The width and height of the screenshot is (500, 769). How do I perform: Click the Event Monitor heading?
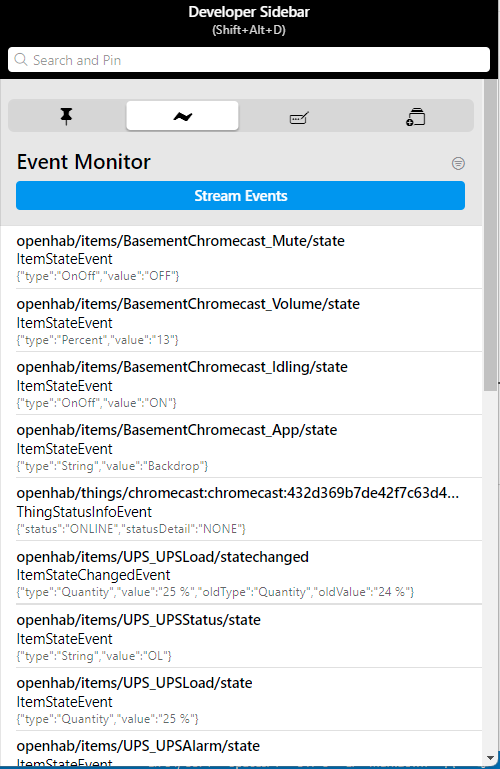84,162
